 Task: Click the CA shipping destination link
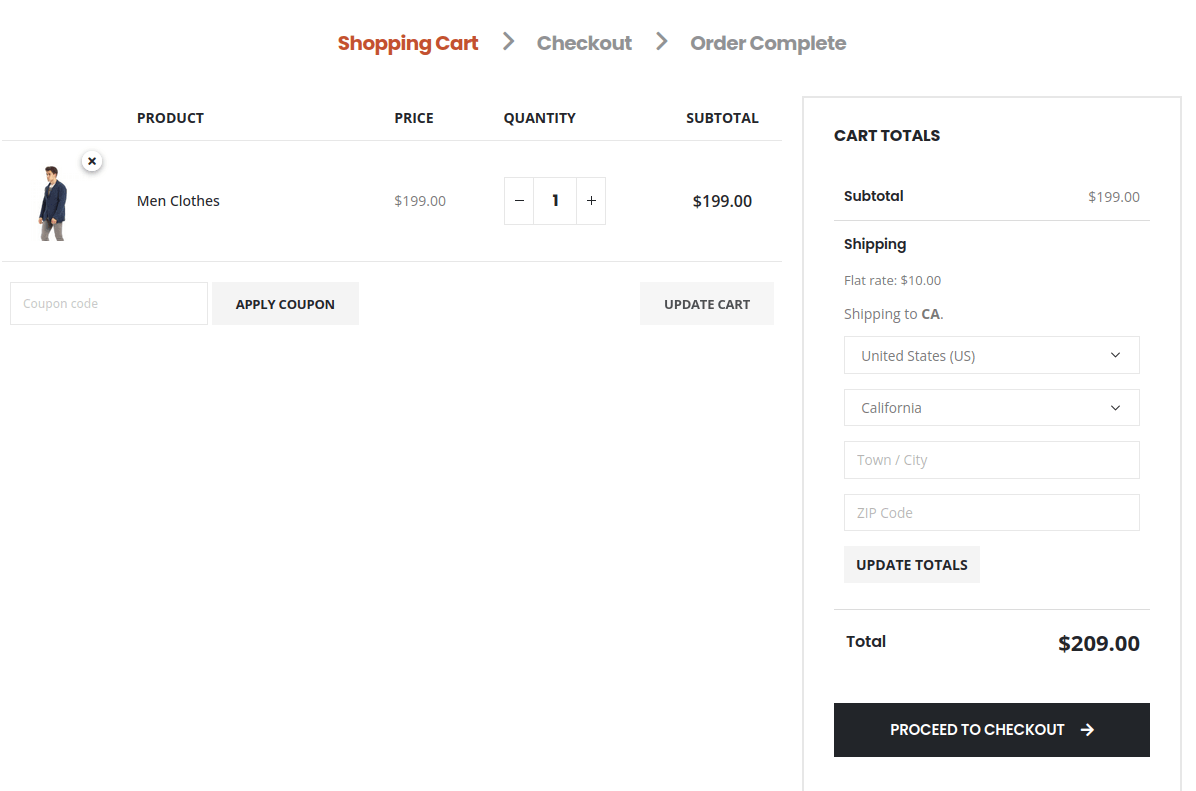[x=931, y=313]
